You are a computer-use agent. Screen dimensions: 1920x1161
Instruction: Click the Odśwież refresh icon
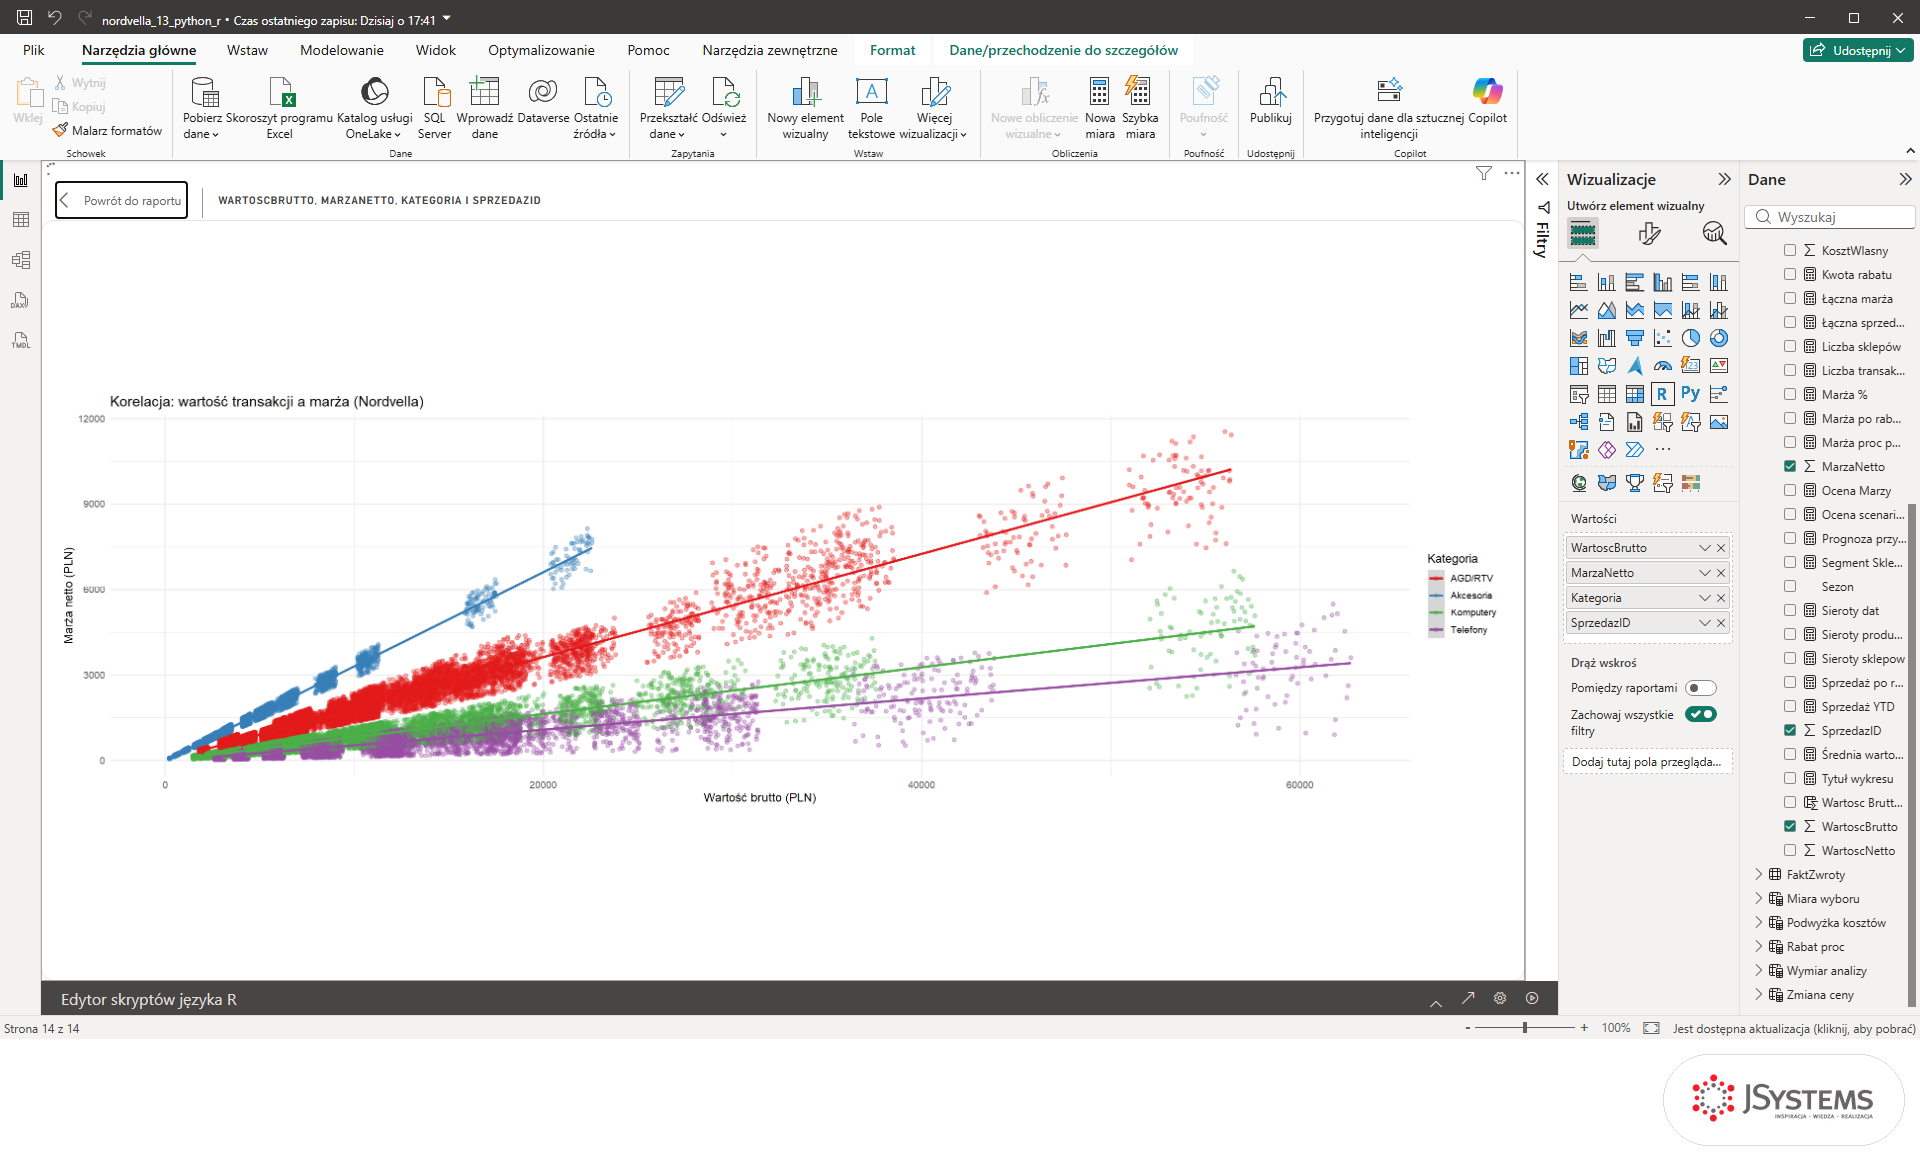click(724, 92)
